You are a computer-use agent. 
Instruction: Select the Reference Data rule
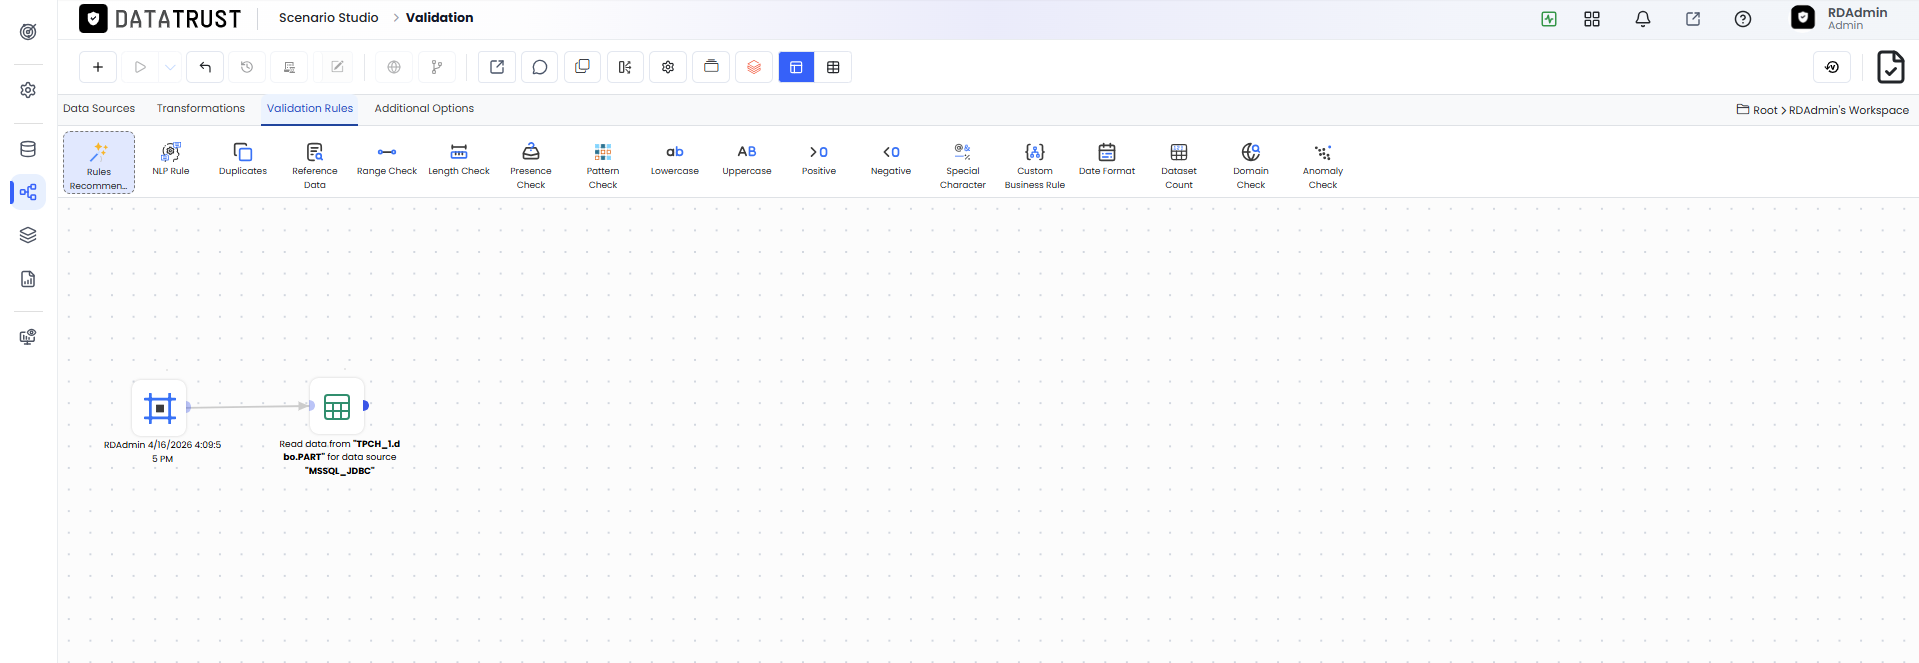pos(315,165)
